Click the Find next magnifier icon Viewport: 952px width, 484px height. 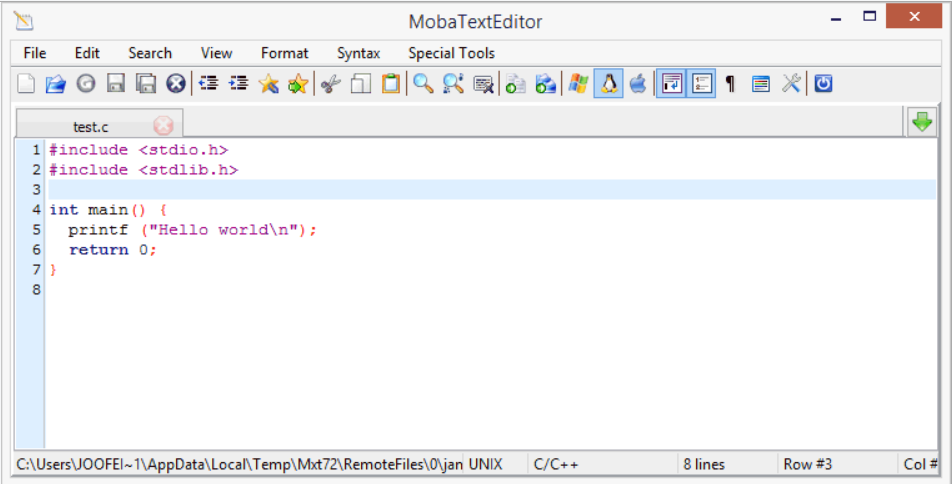point(453,83)
